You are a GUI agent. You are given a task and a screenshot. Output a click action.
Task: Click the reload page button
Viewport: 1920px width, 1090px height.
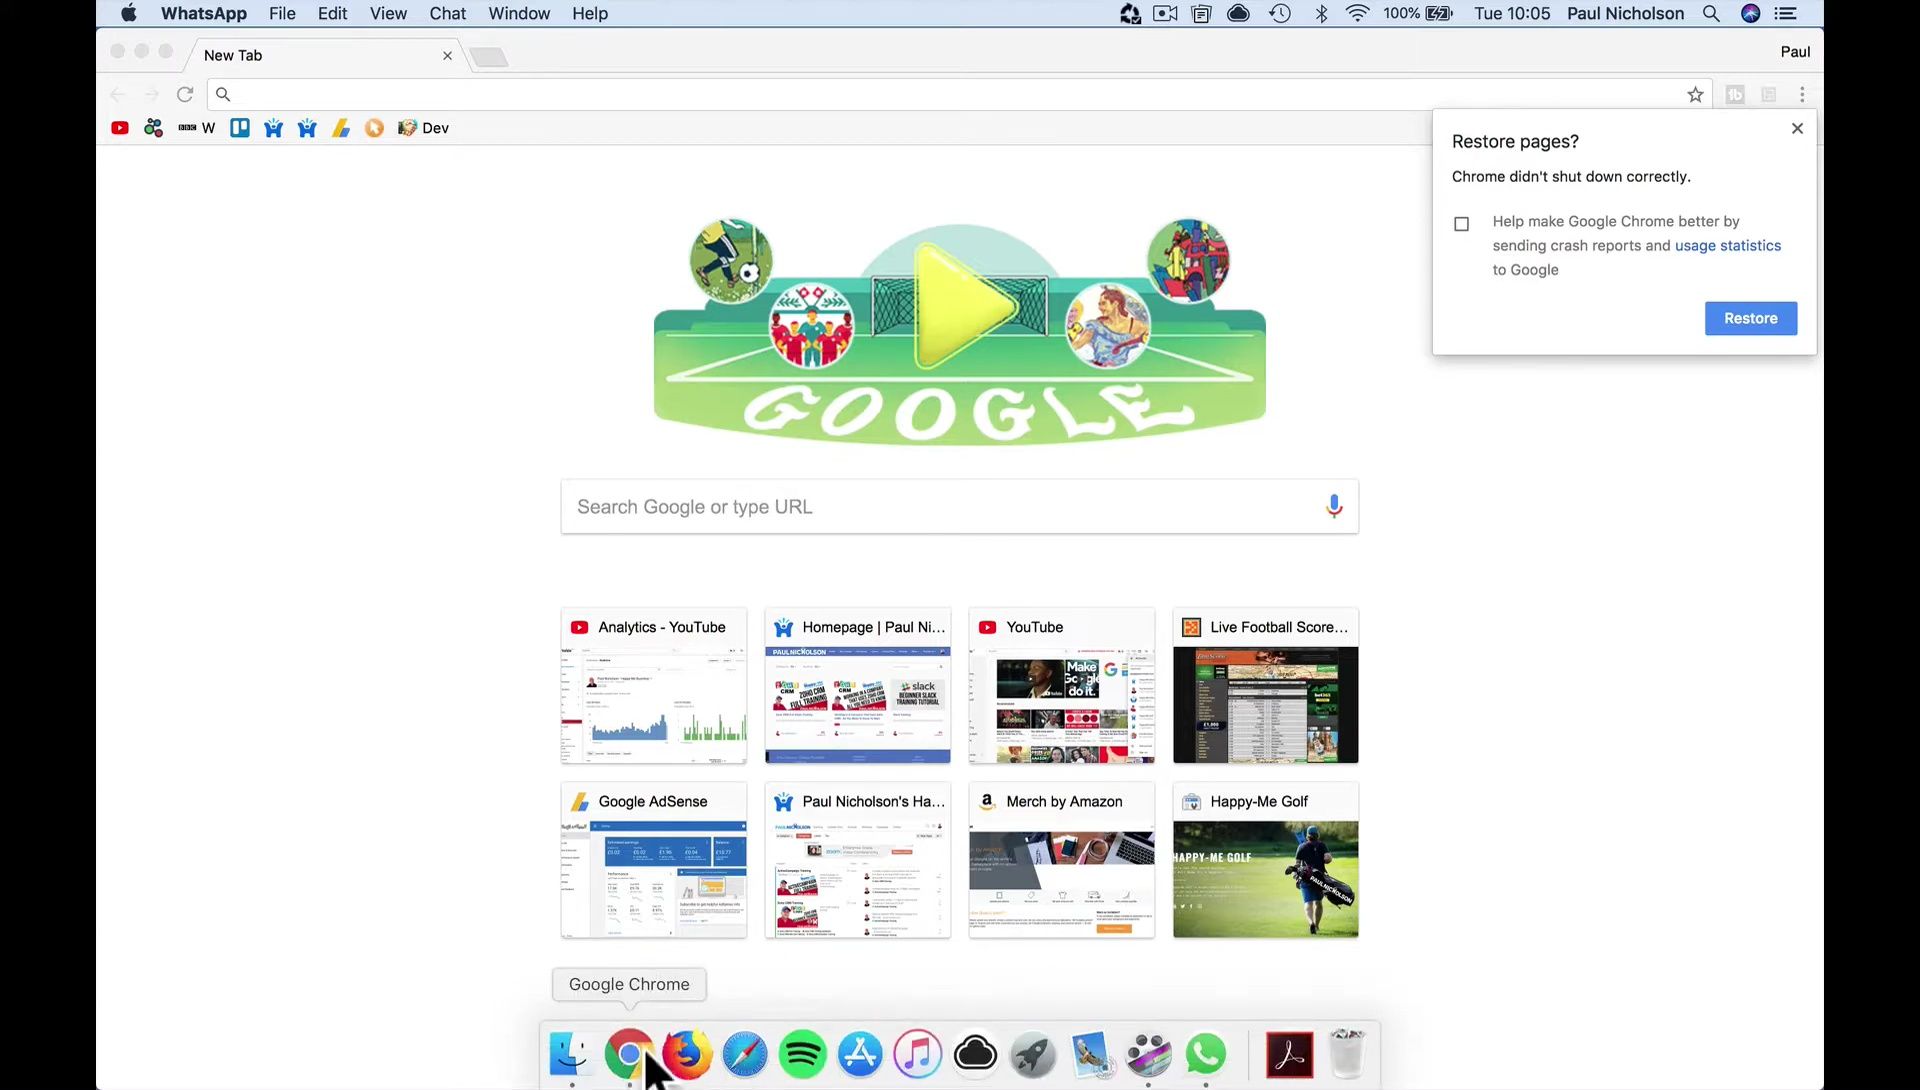click(185, 94)
